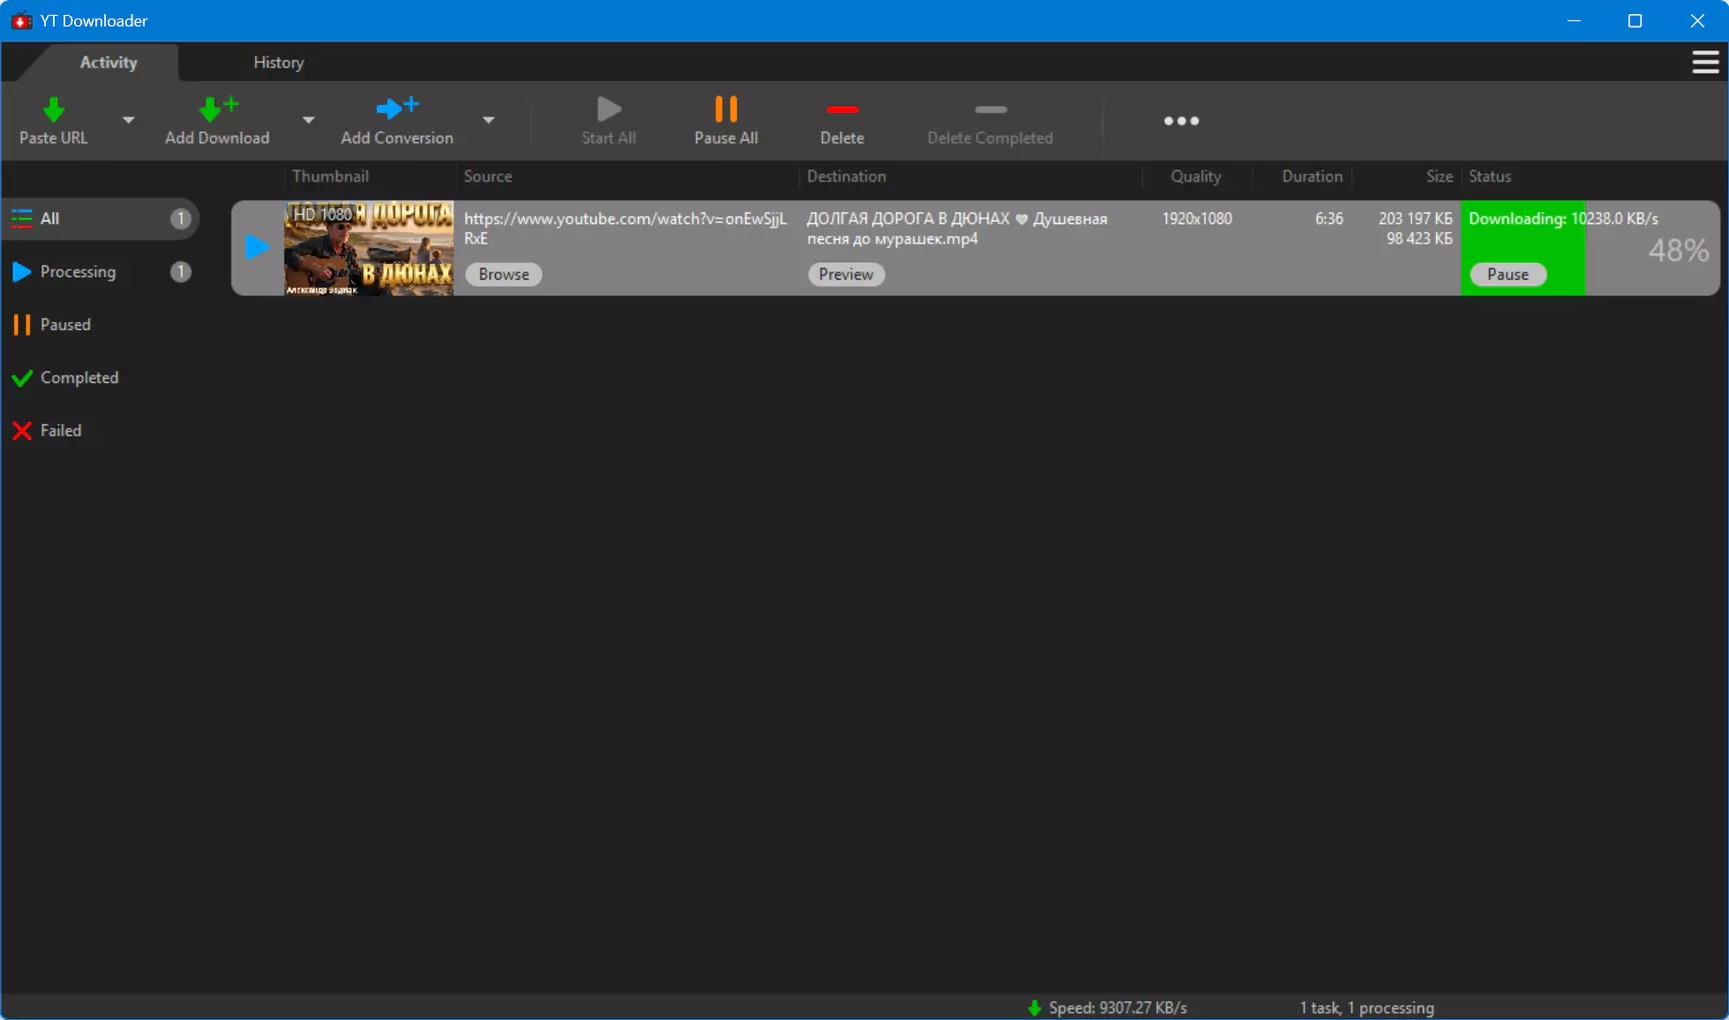
Task: Click the red Delete icon
Action: pos(842,109)
